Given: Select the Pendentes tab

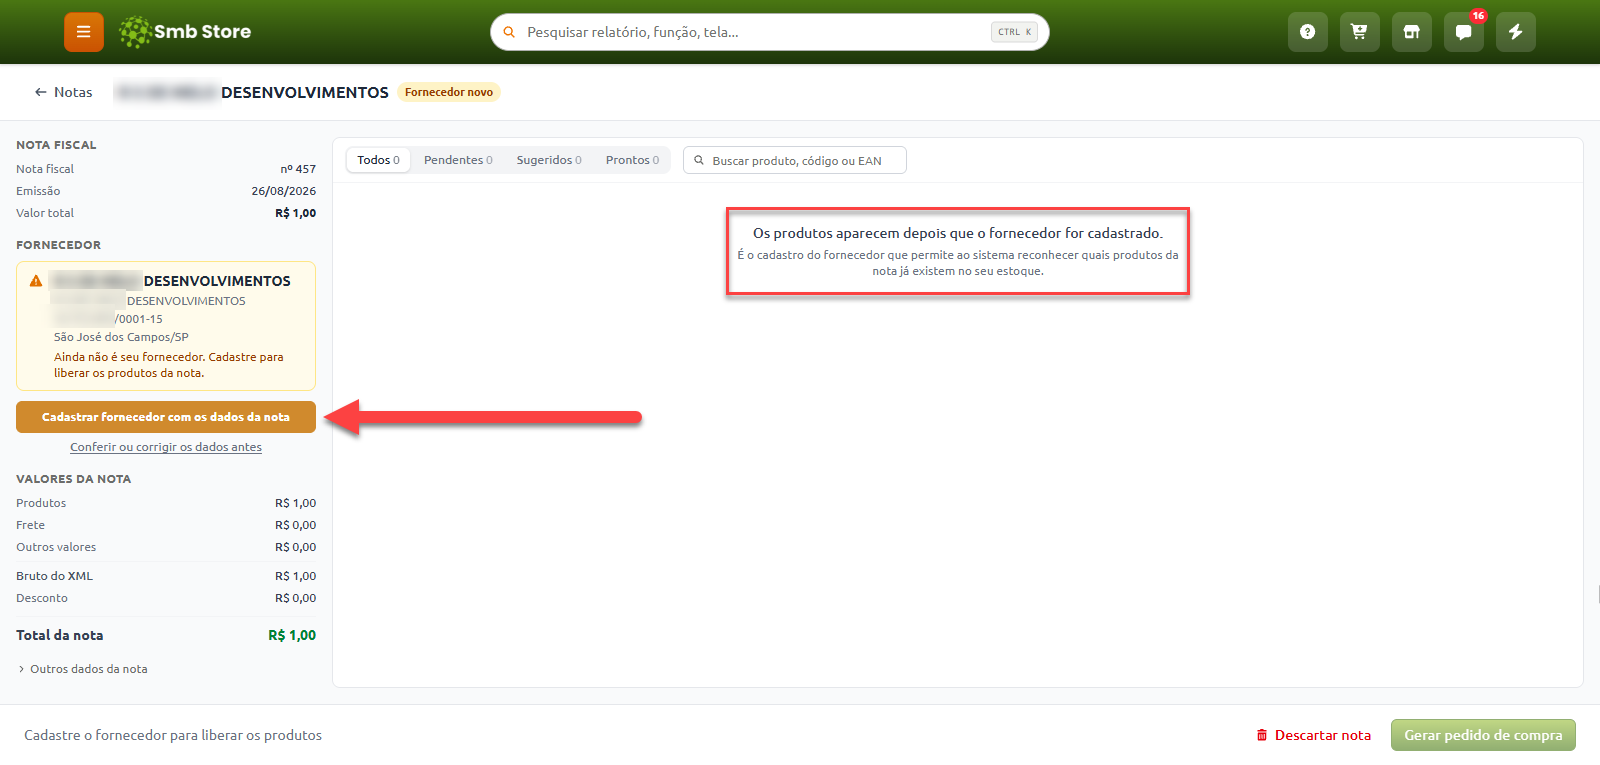Looking at the screenshot, I should pyautogui.click(x=458, y=160).
